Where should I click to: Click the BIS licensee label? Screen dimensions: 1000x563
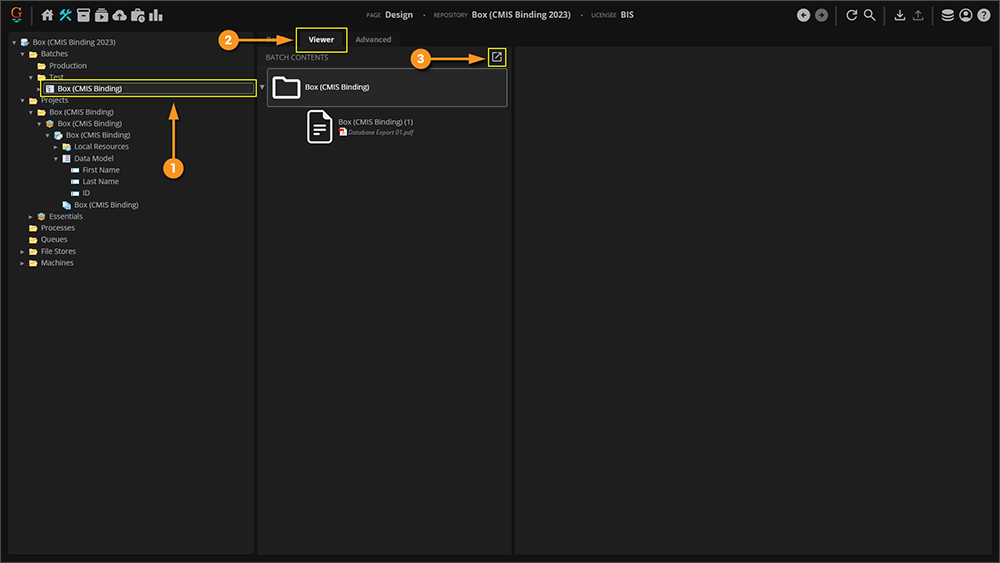coord(627,15)
